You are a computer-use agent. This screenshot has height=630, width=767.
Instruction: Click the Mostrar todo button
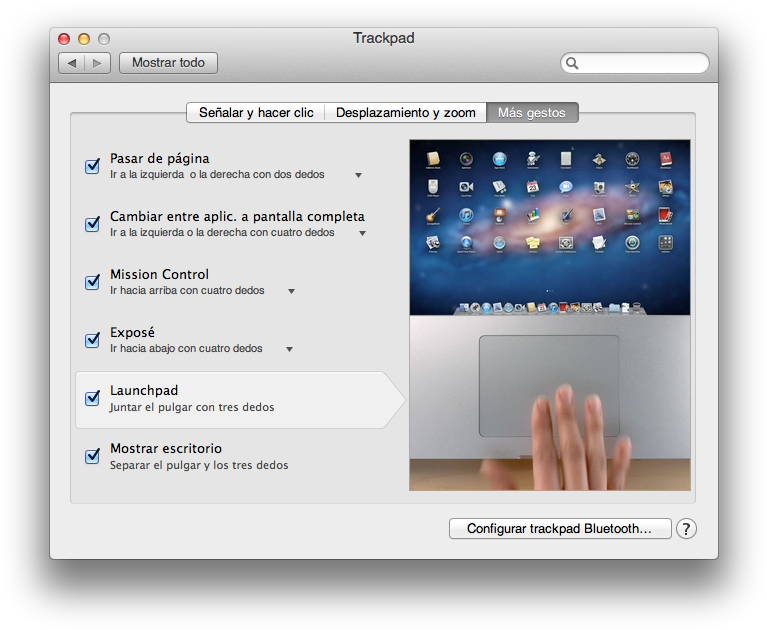click(168, 63)
